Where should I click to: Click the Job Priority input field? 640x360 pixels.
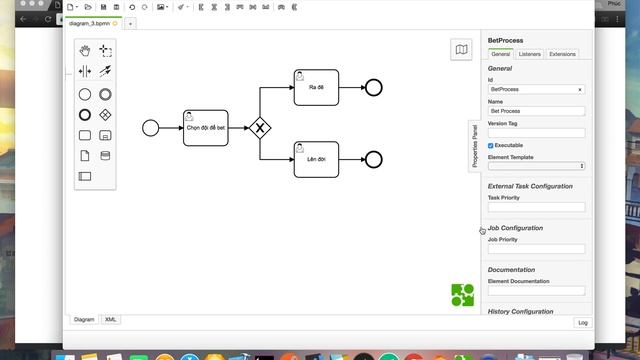click(x=536, y=249)
